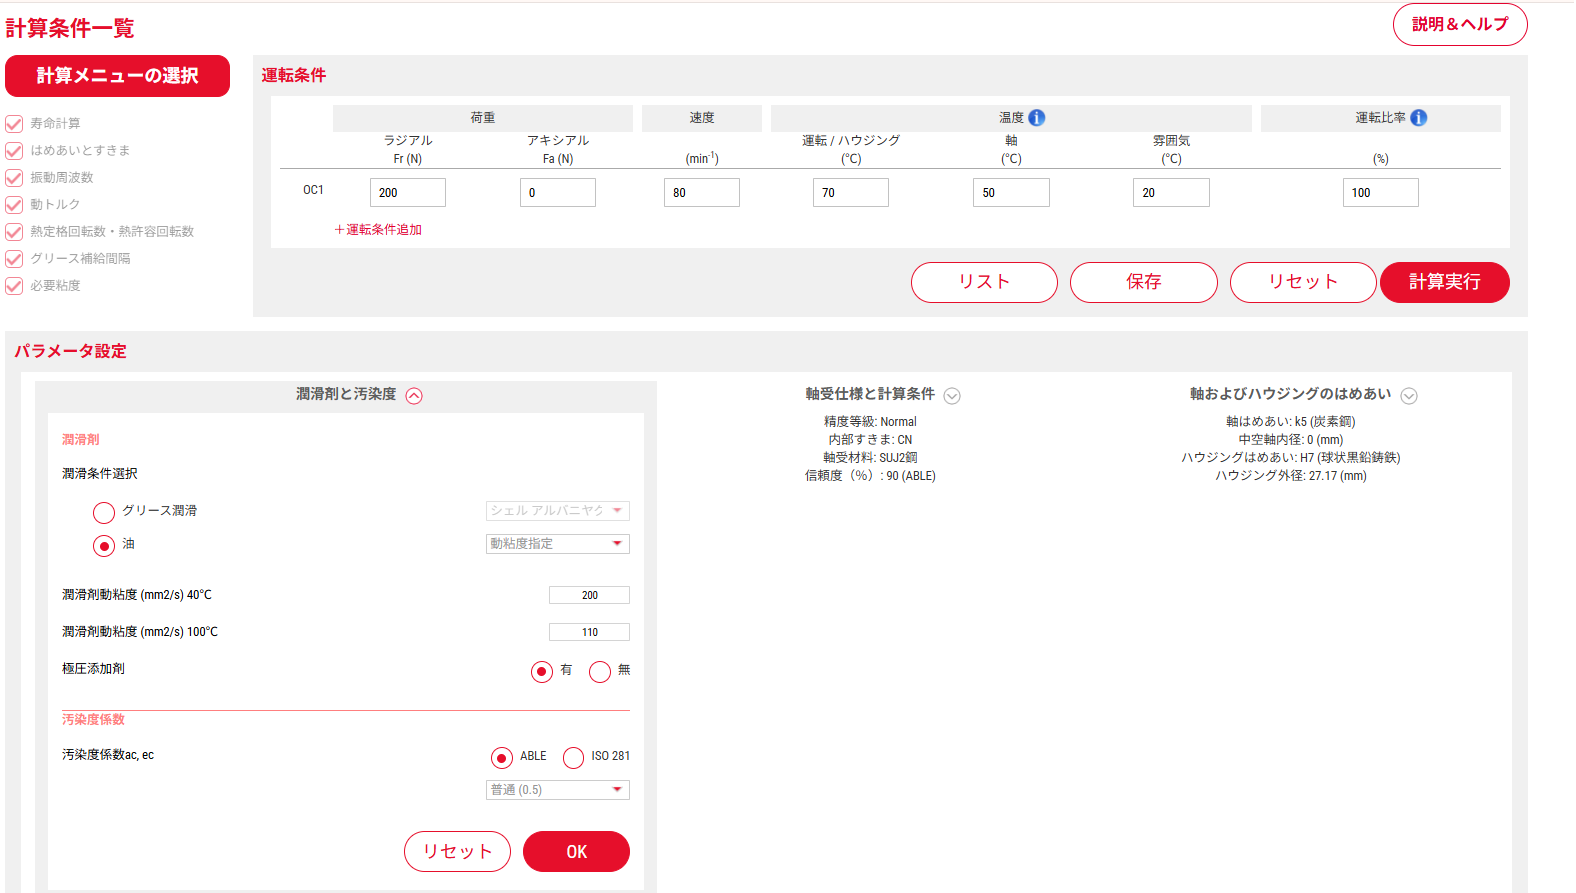This screenshot has width=1576, height=893.
Task: Open 説明＆ヘルプ
Action: click(1459, 25)
